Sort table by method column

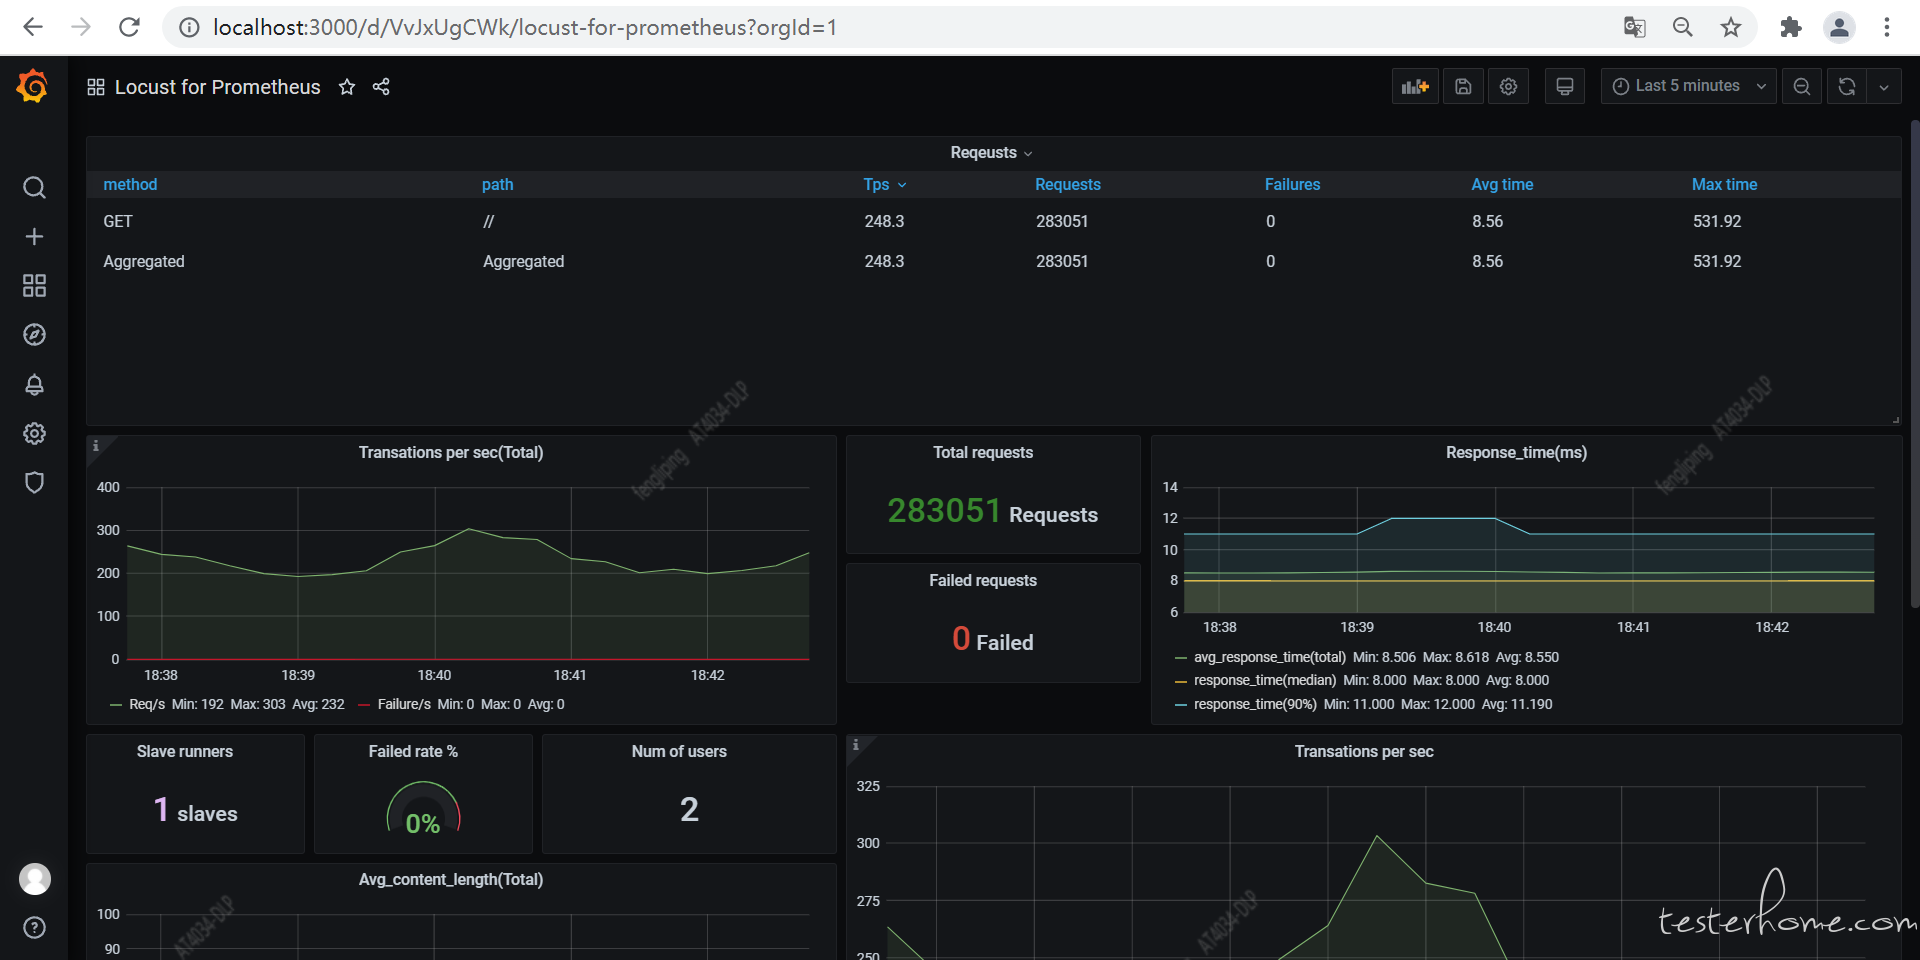coord(130,184)
